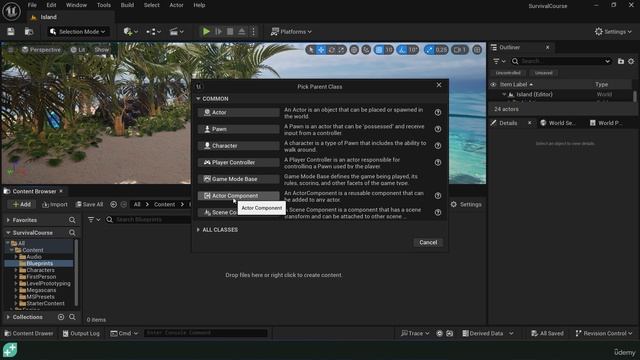Open the Perspective view mode menu
The height and width of the screenshot is (360, 640).
41,50
